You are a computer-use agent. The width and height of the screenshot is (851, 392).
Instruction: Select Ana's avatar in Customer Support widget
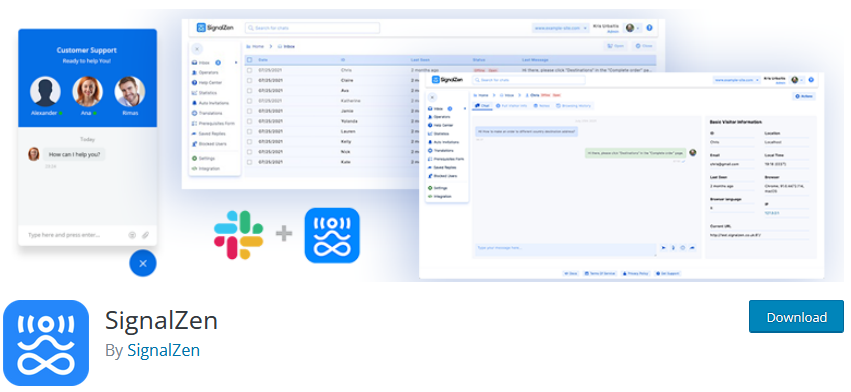87,91
